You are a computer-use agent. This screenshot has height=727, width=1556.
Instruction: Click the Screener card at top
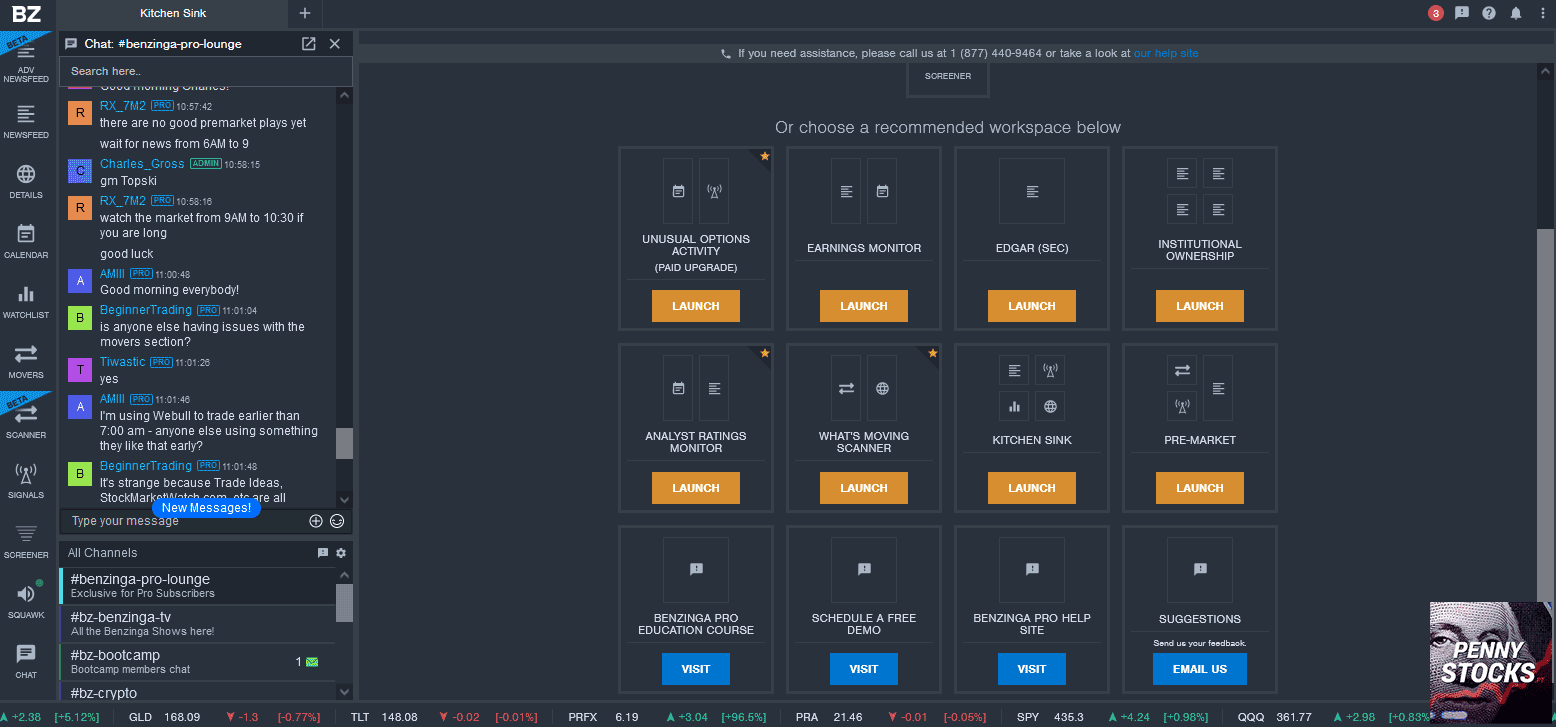(x=948, y=78)
